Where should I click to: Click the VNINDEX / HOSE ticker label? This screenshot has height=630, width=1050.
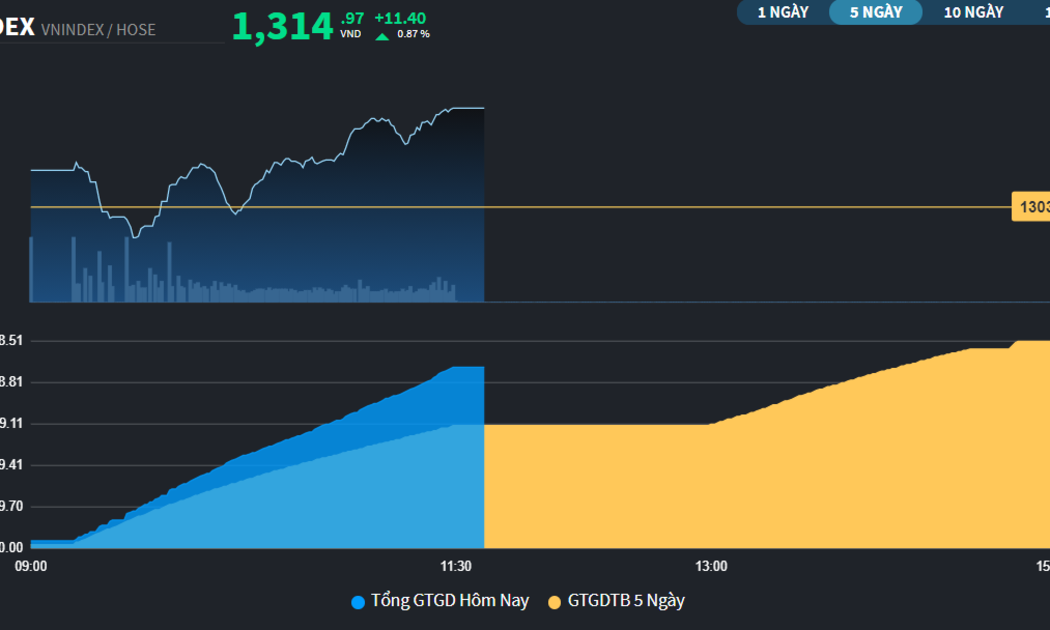(98, 30)
